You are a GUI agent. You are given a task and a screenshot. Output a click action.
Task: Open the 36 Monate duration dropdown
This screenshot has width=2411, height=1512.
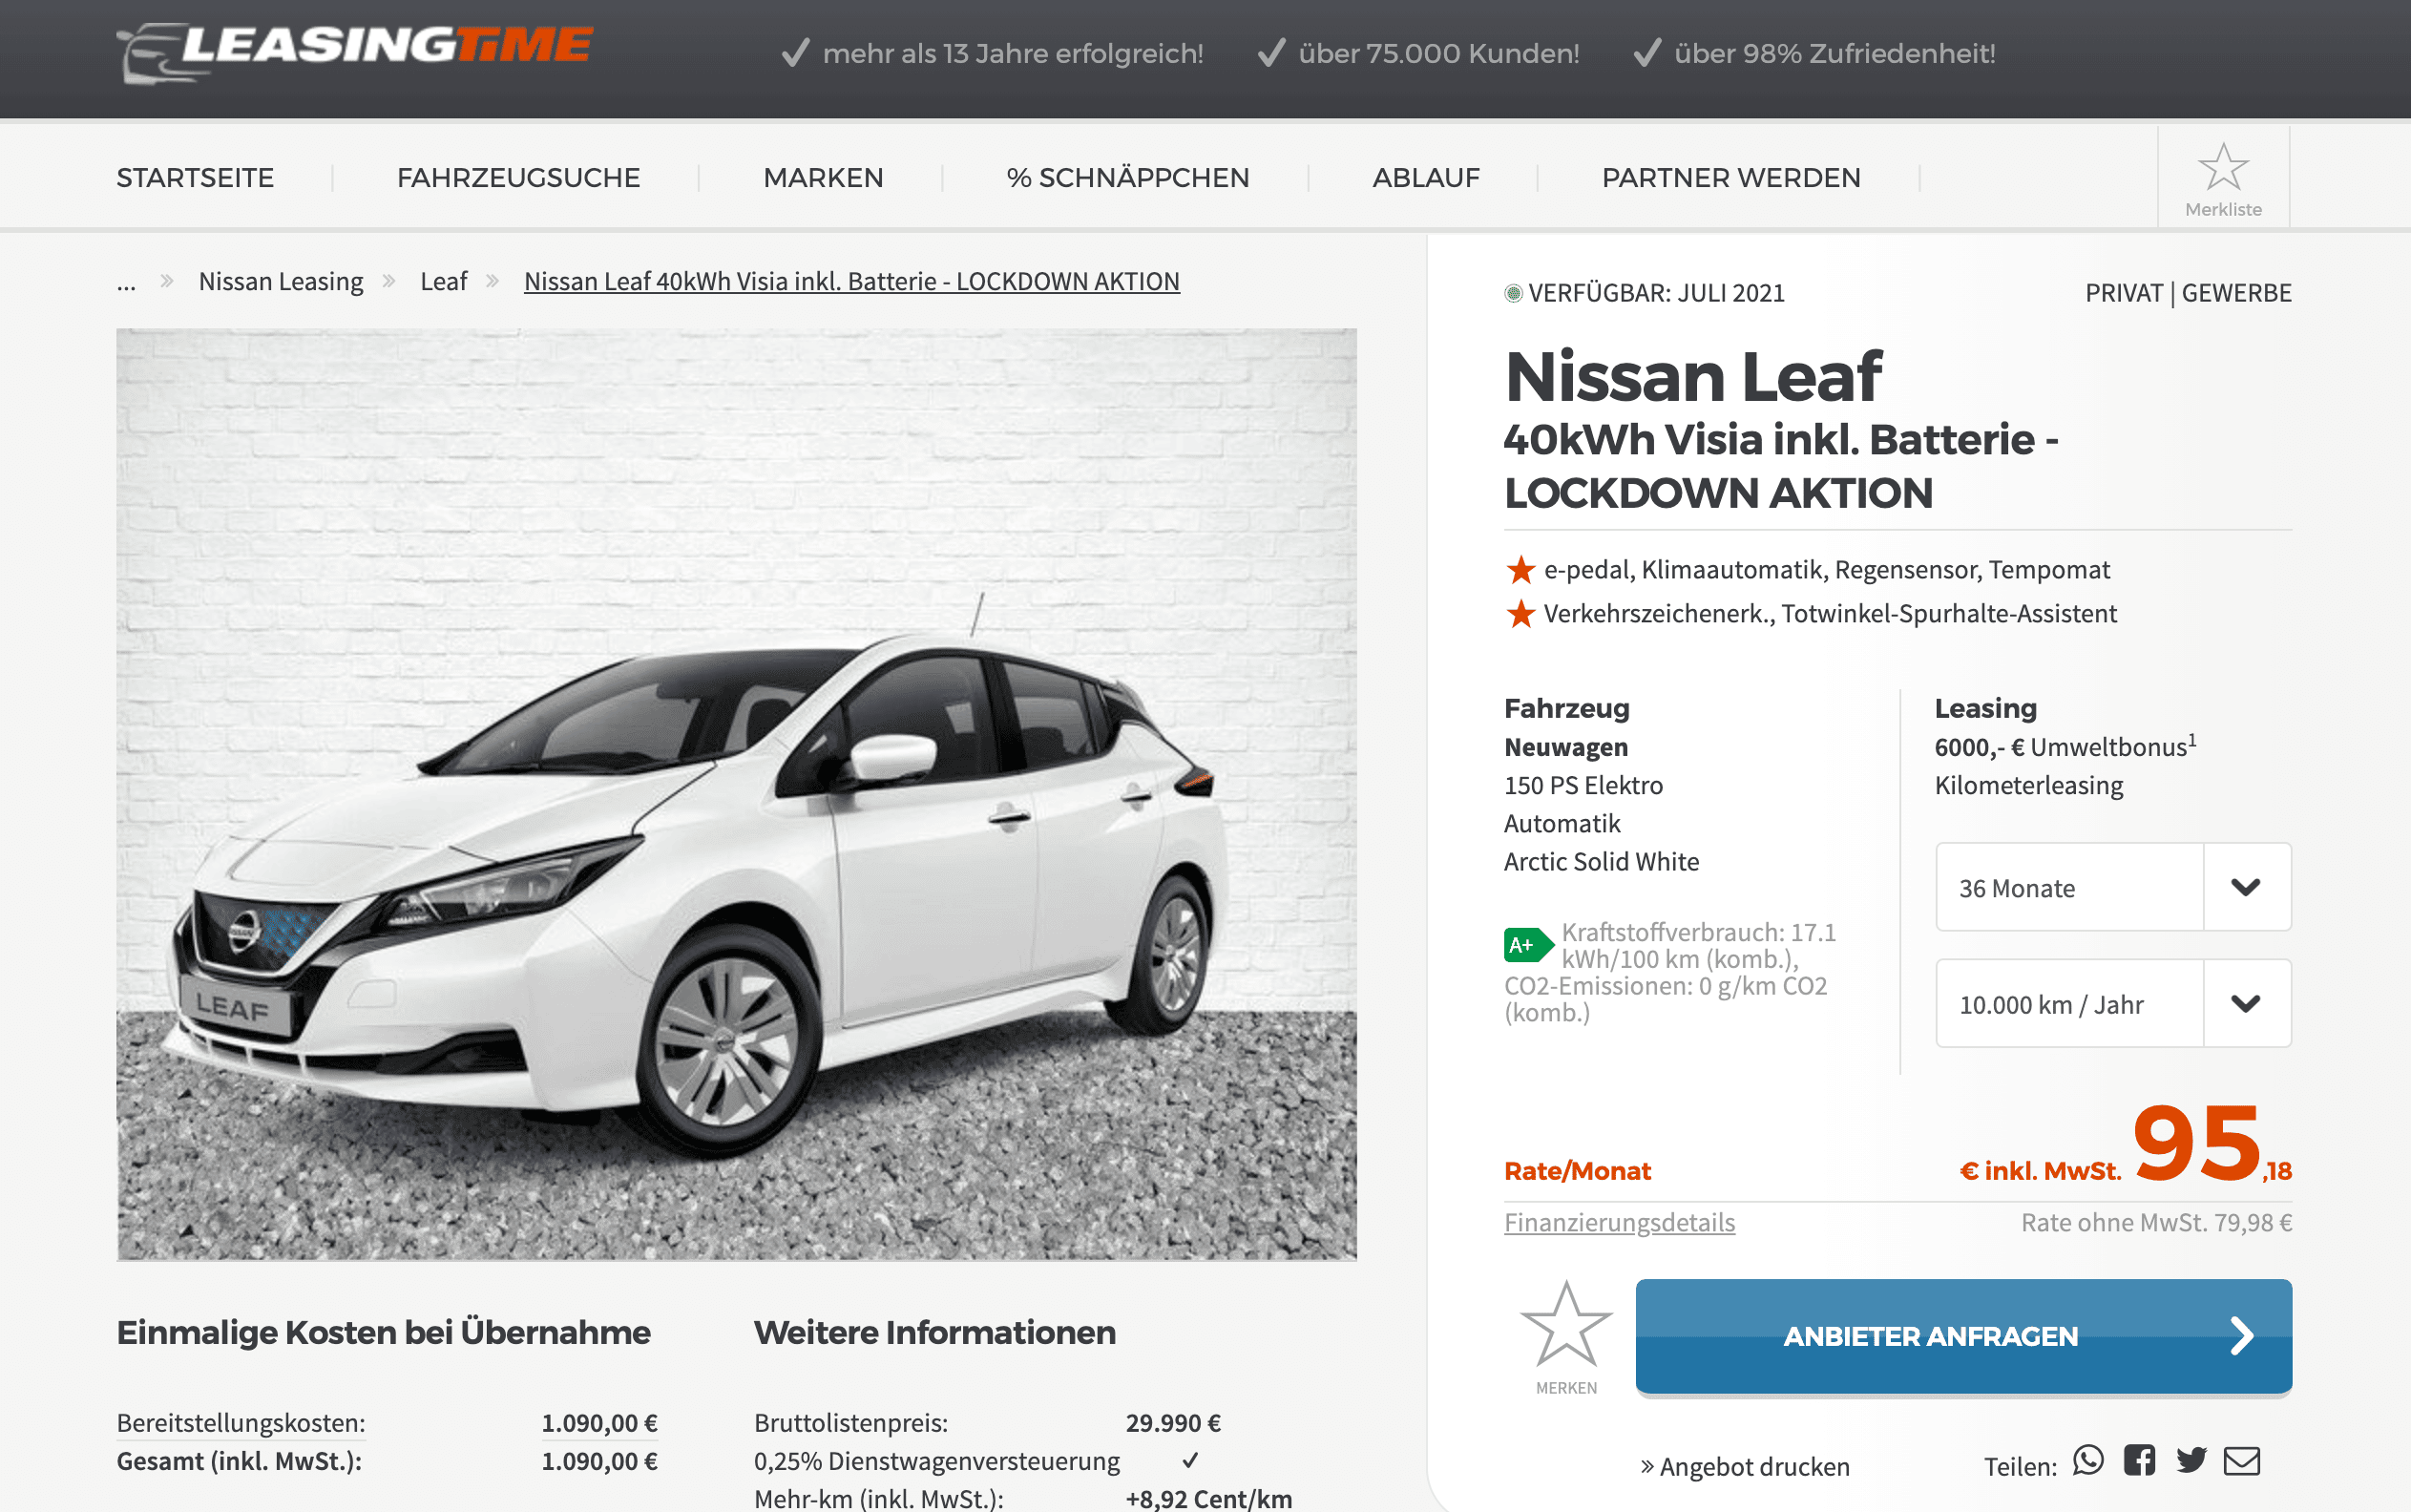pyautogui.click(x=2113, y=887)
